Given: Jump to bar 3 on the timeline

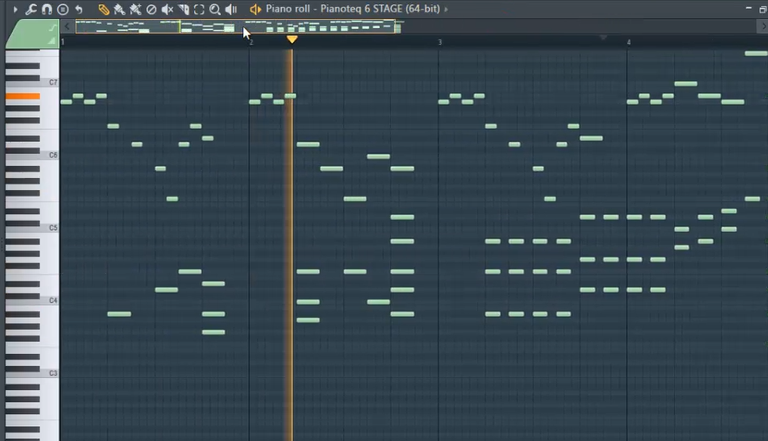Looking at the screenshot, I should [440, 43].
